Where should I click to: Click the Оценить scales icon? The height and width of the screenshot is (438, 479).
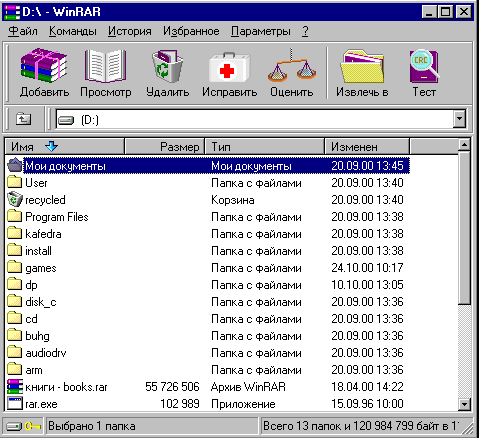(292, 65)
